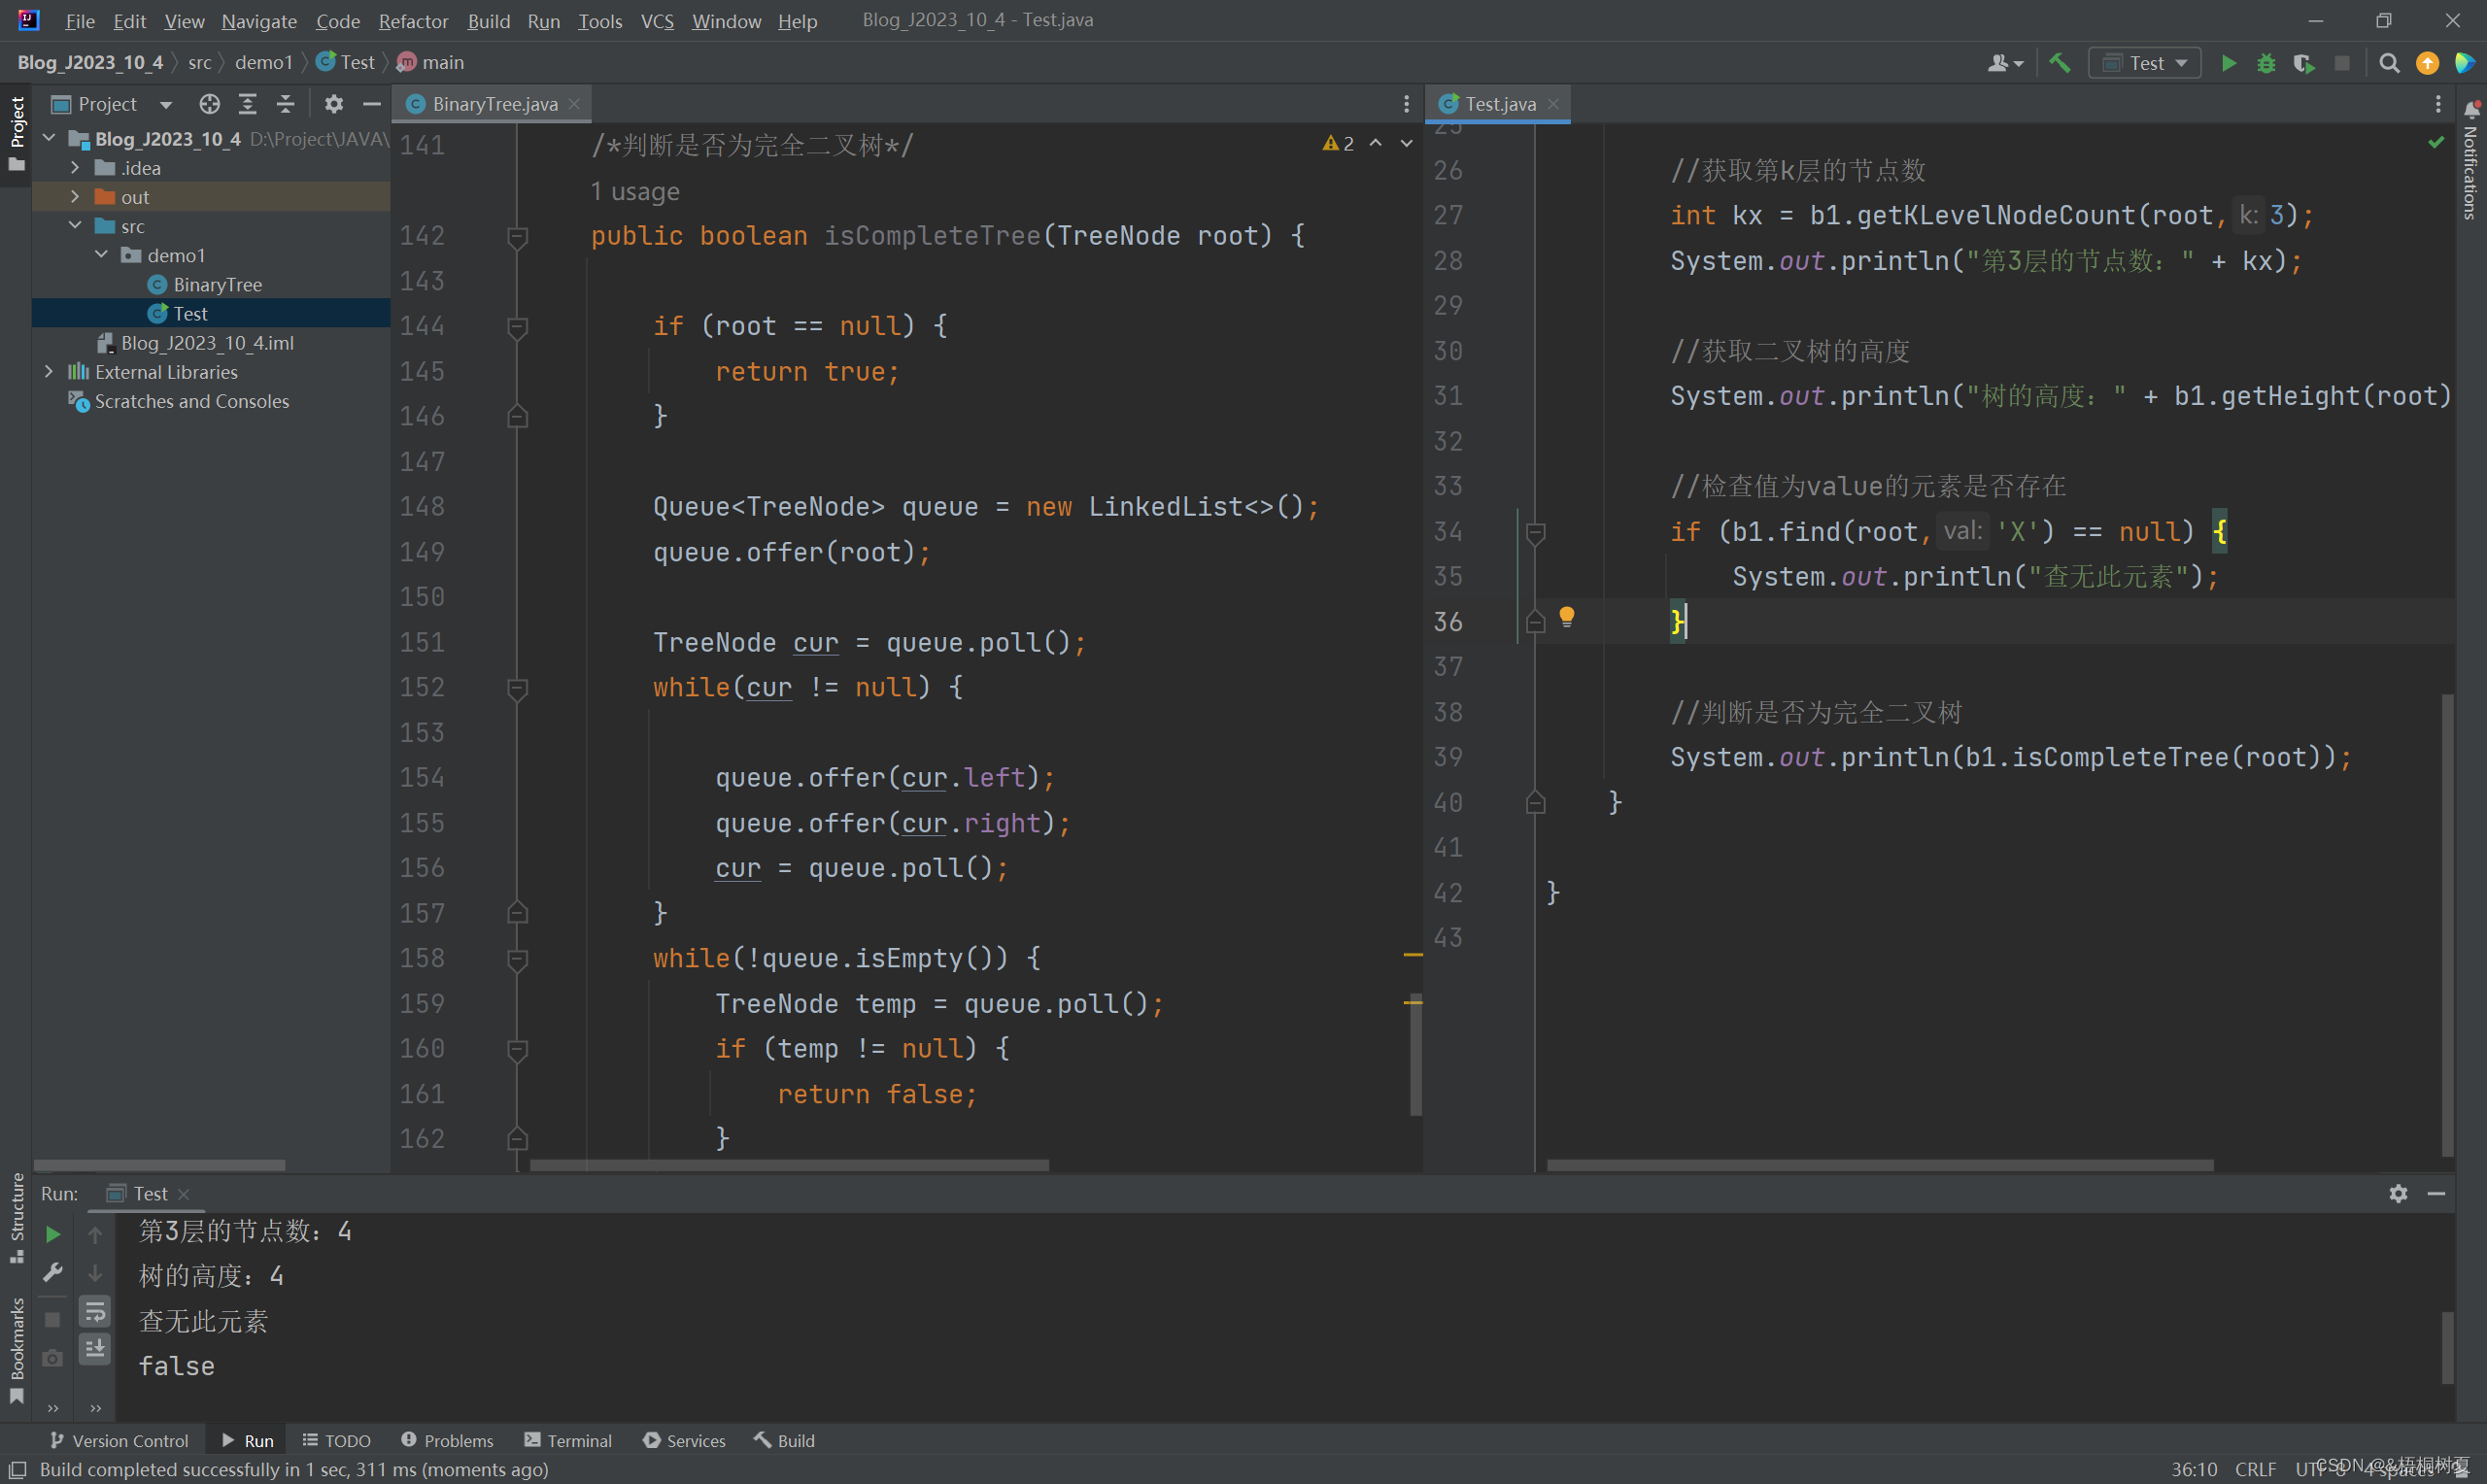2487x1484 pixels.
Task: Click the Run gutter icon line 158
Action: click(x=518, y=958)
